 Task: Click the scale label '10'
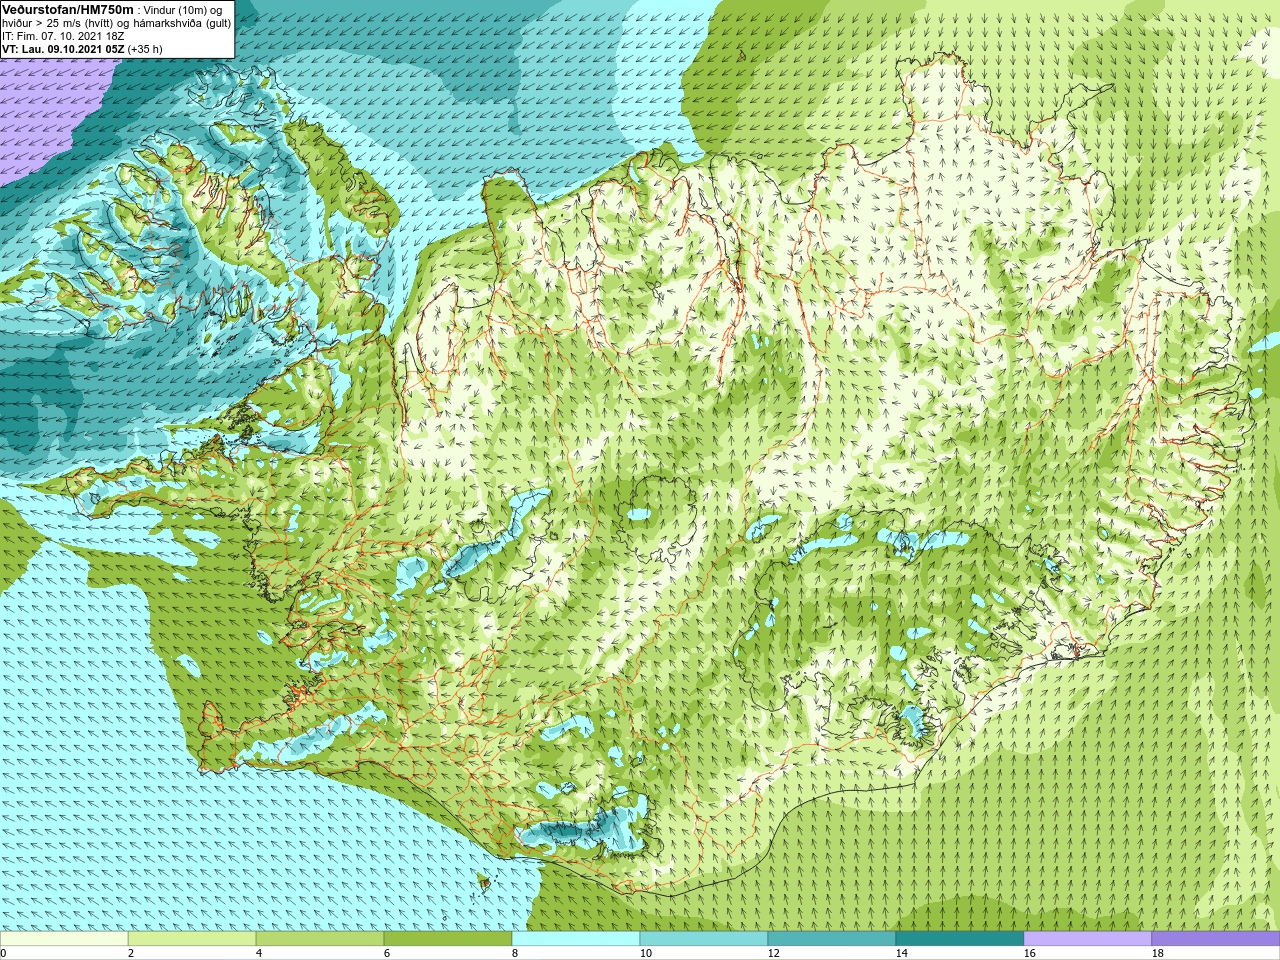click(646, 953)
